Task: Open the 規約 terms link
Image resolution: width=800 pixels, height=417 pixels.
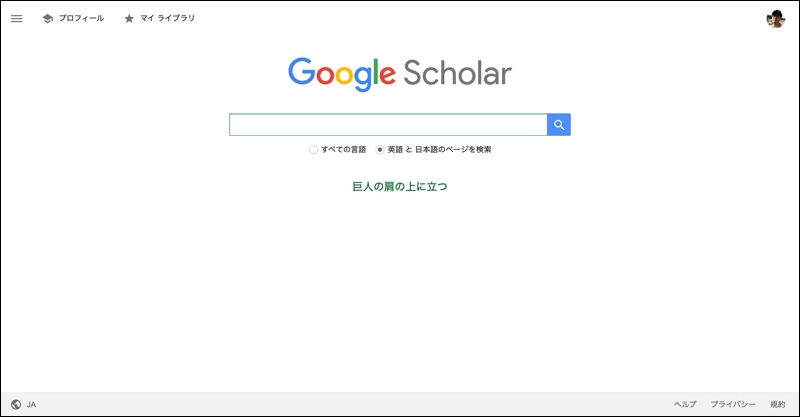Action: 778,404
